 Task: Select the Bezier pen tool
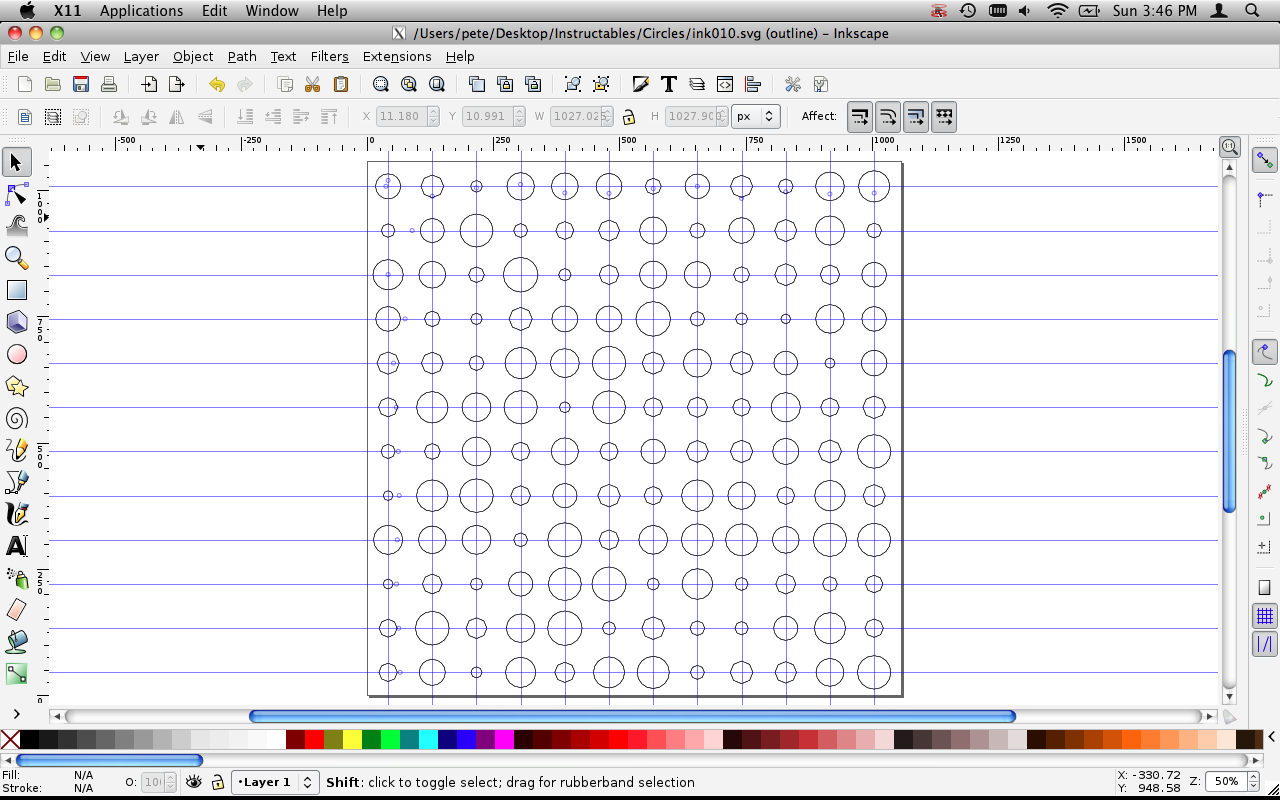[x=17, y=482]
